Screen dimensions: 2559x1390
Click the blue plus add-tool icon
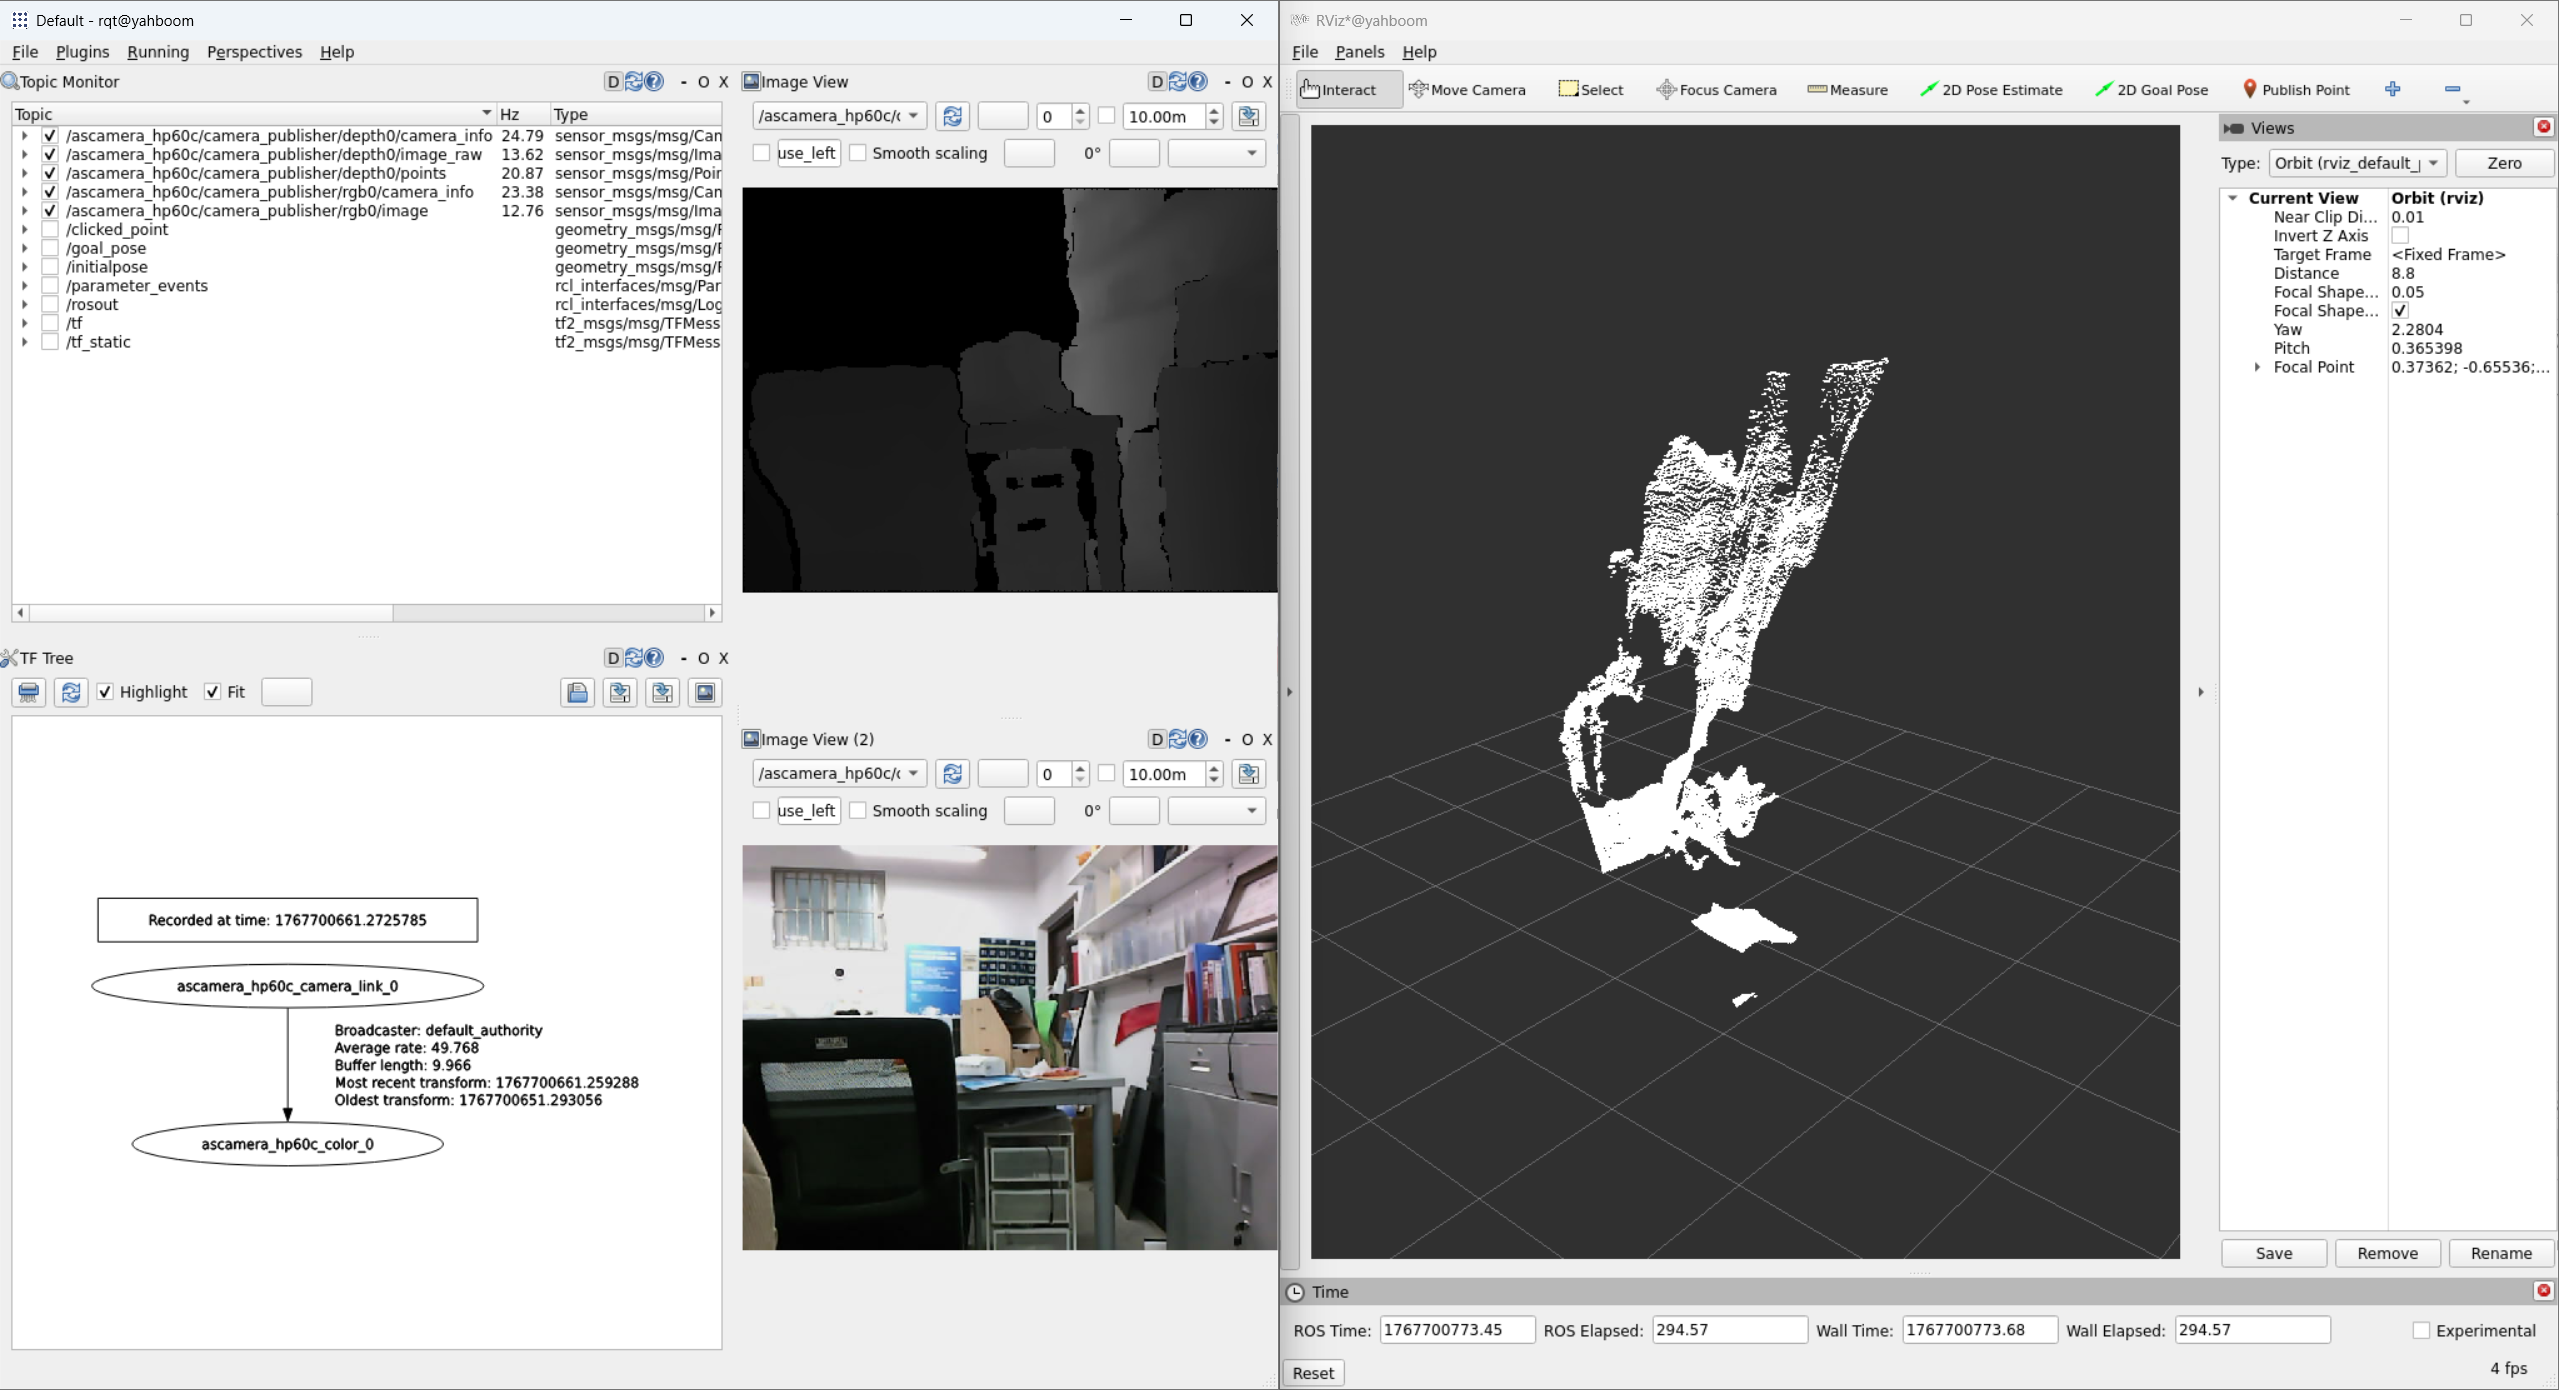2392,89
